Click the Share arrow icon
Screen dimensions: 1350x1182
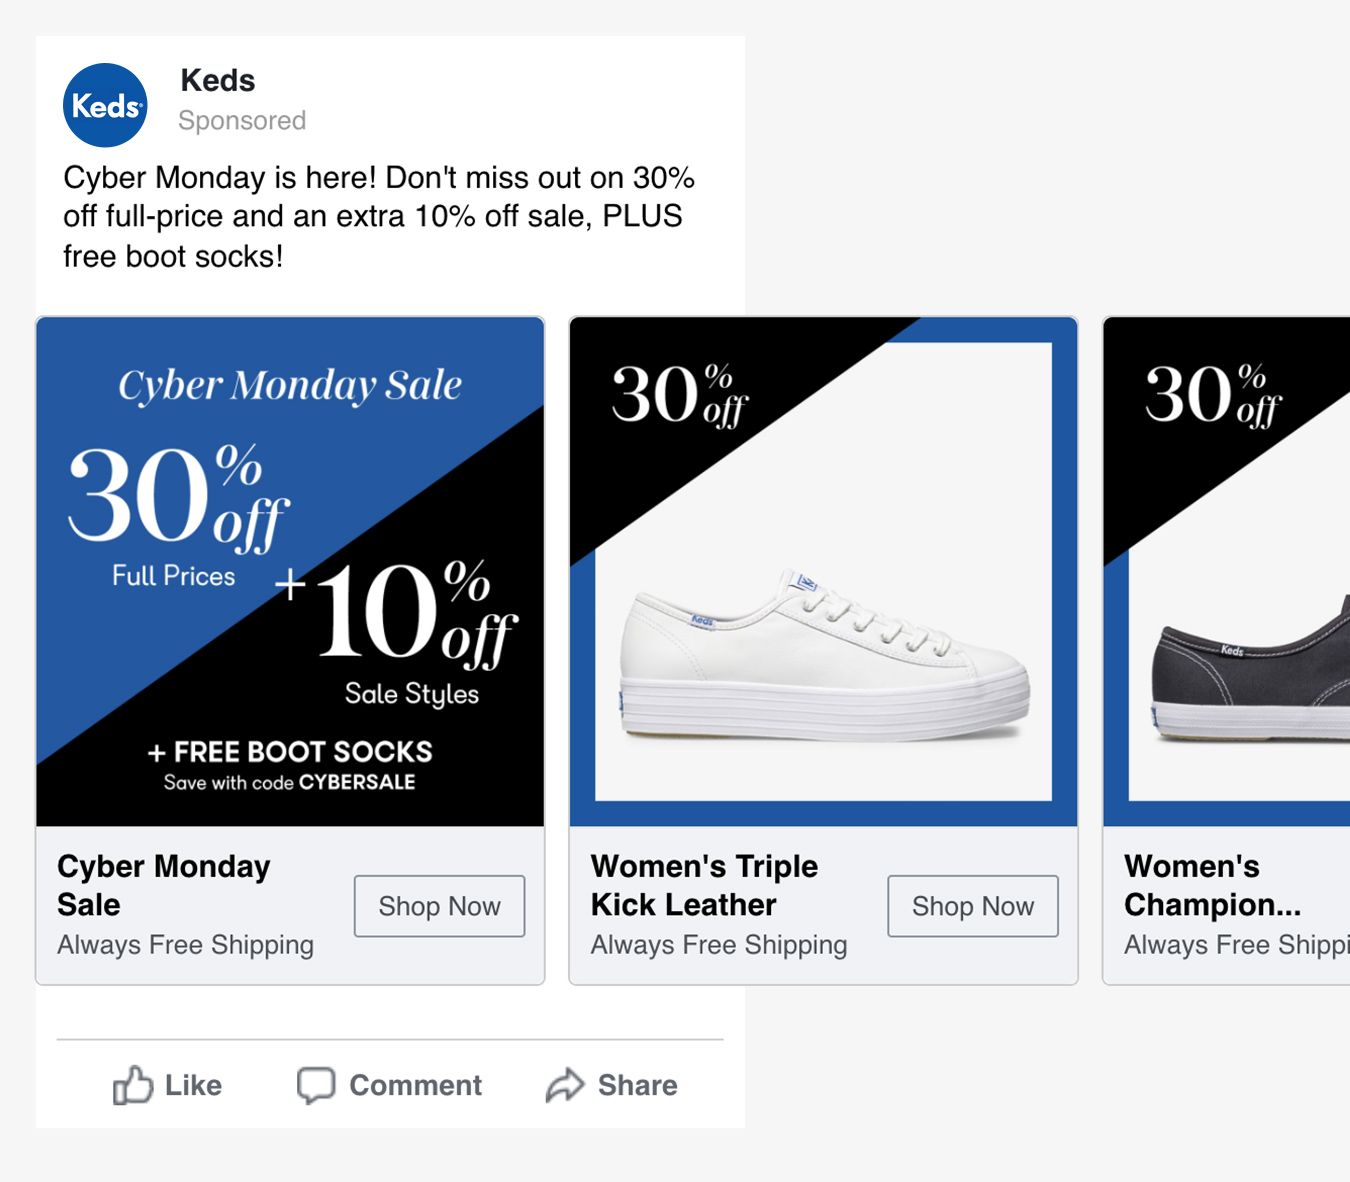coord(565,1085)
